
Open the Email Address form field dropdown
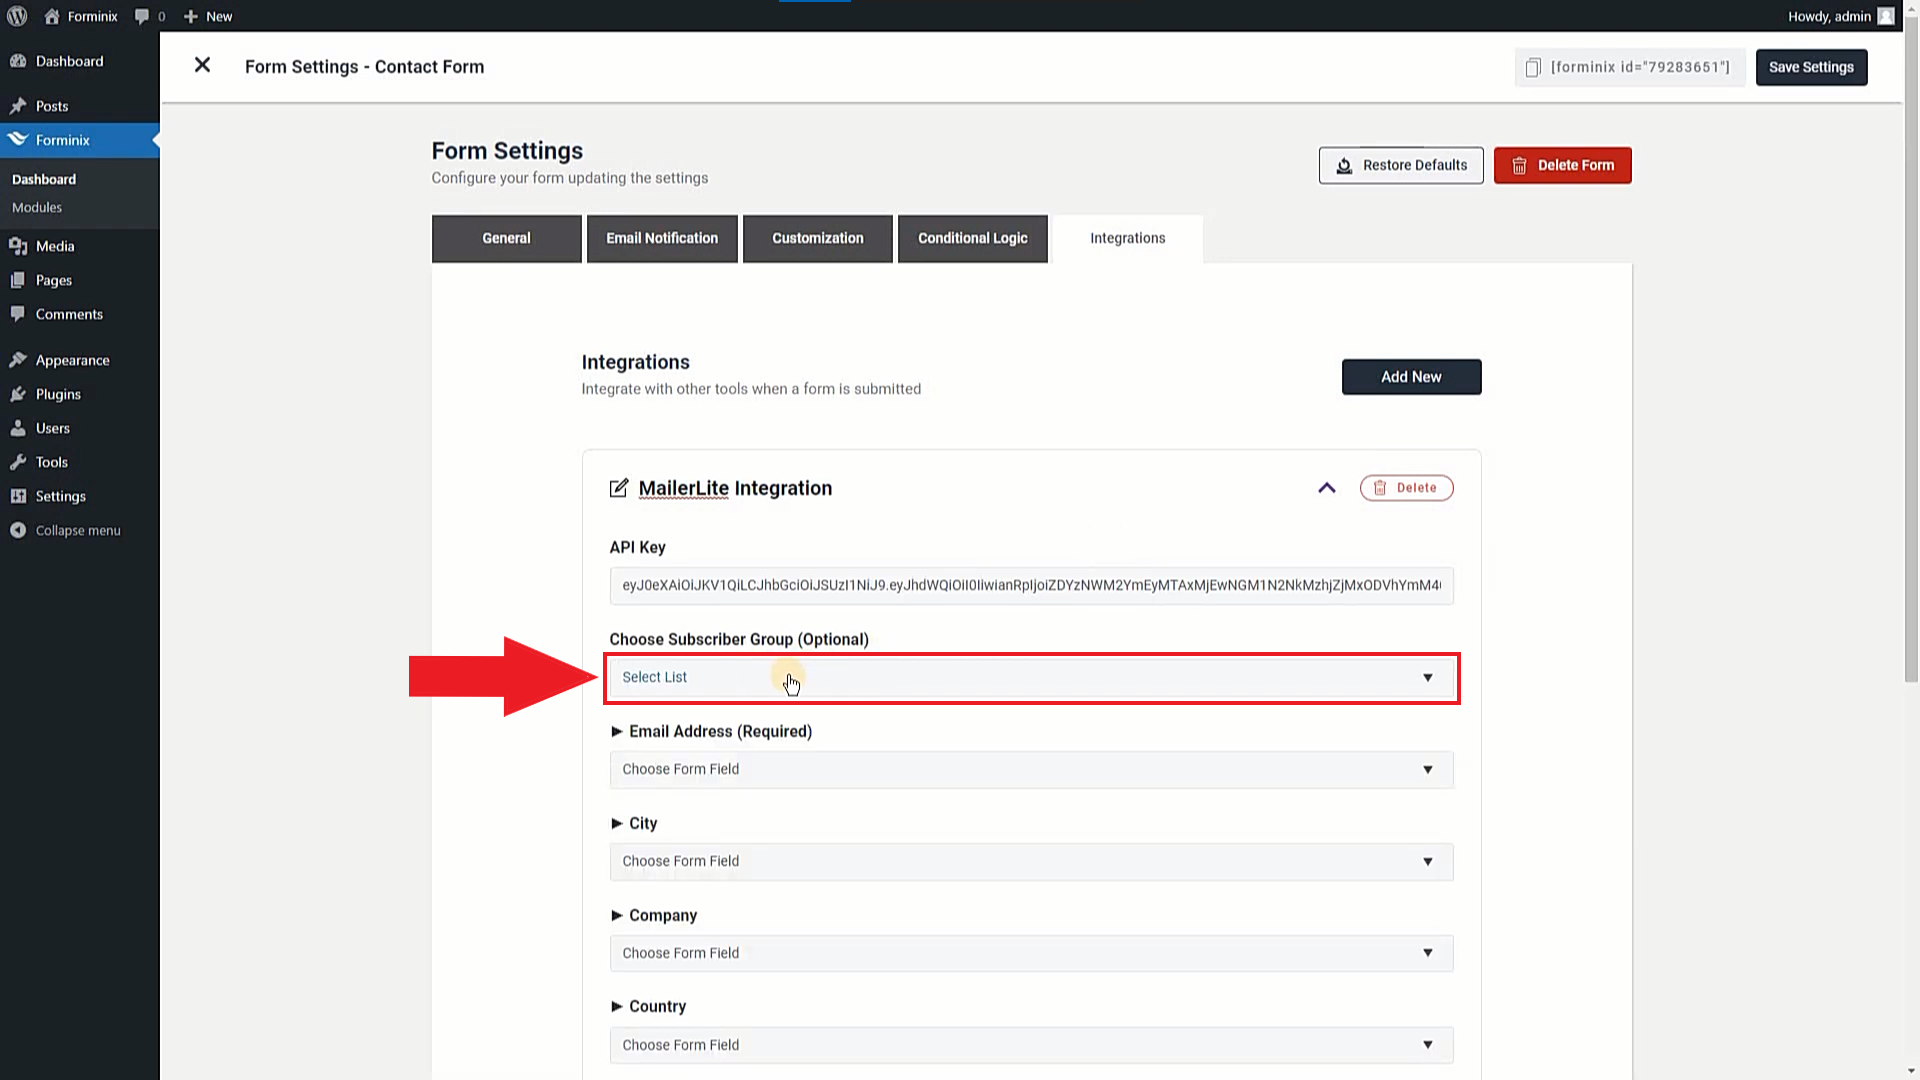1029,769
